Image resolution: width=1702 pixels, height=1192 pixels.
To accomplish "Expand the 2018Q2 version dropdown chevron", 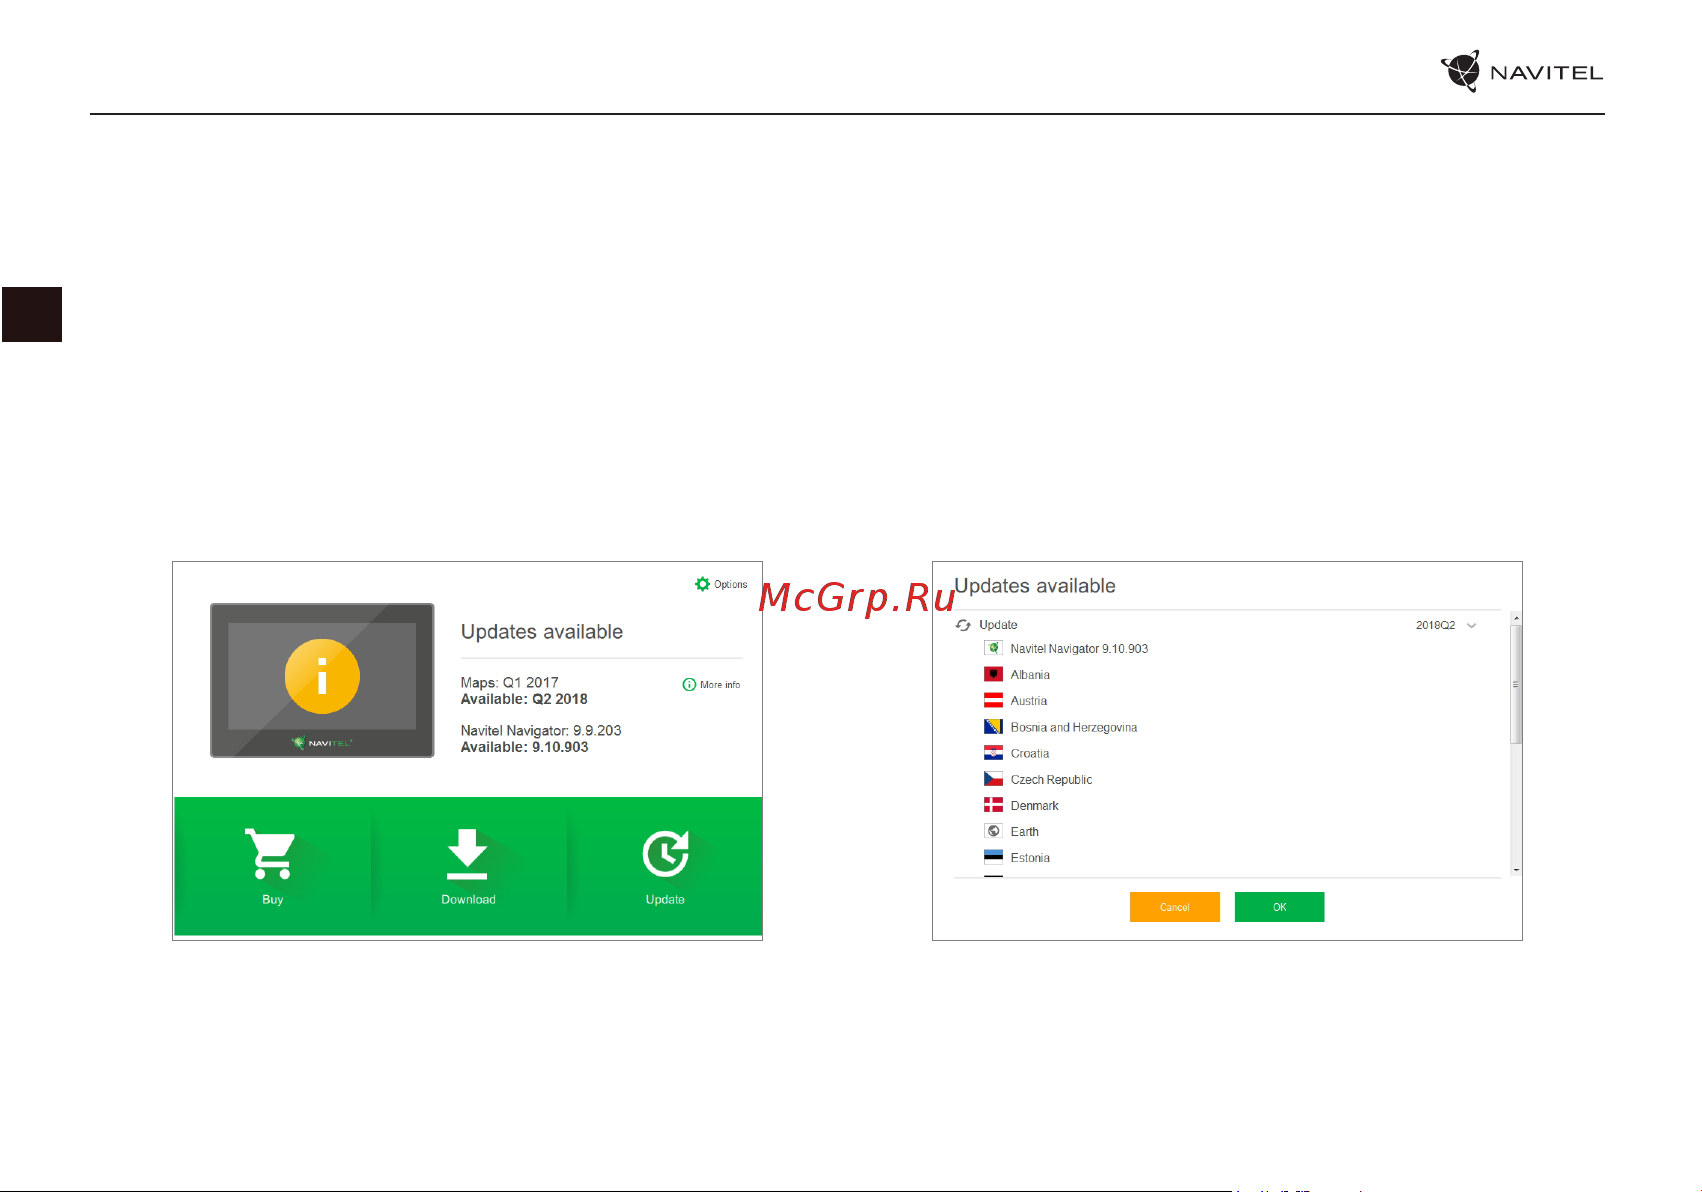I will (x=1472, y=625).
